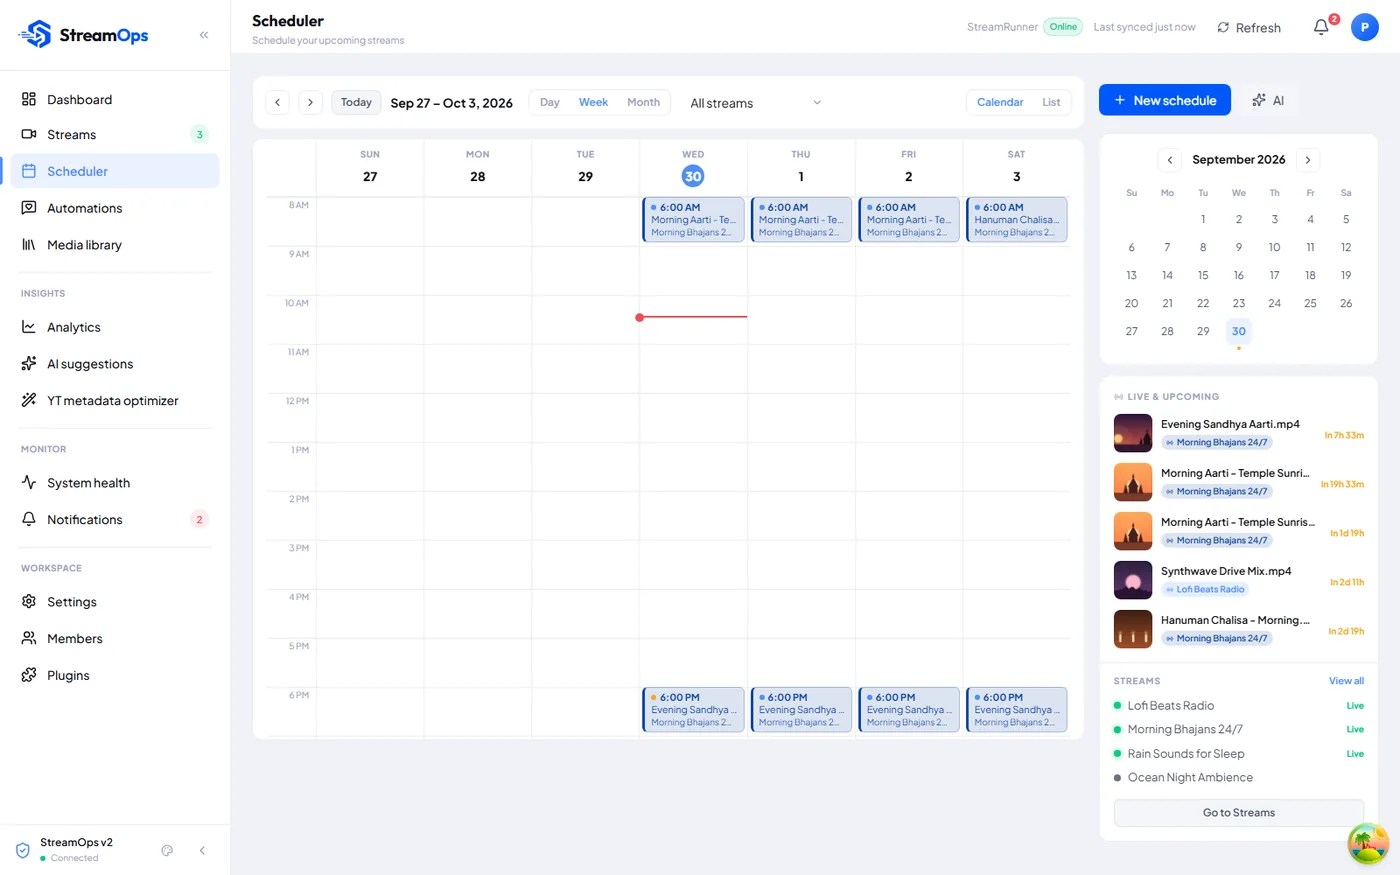
Task: Click the AI suggestions sparkle icon
Action: pyautogui.click(x=29, y=364)
